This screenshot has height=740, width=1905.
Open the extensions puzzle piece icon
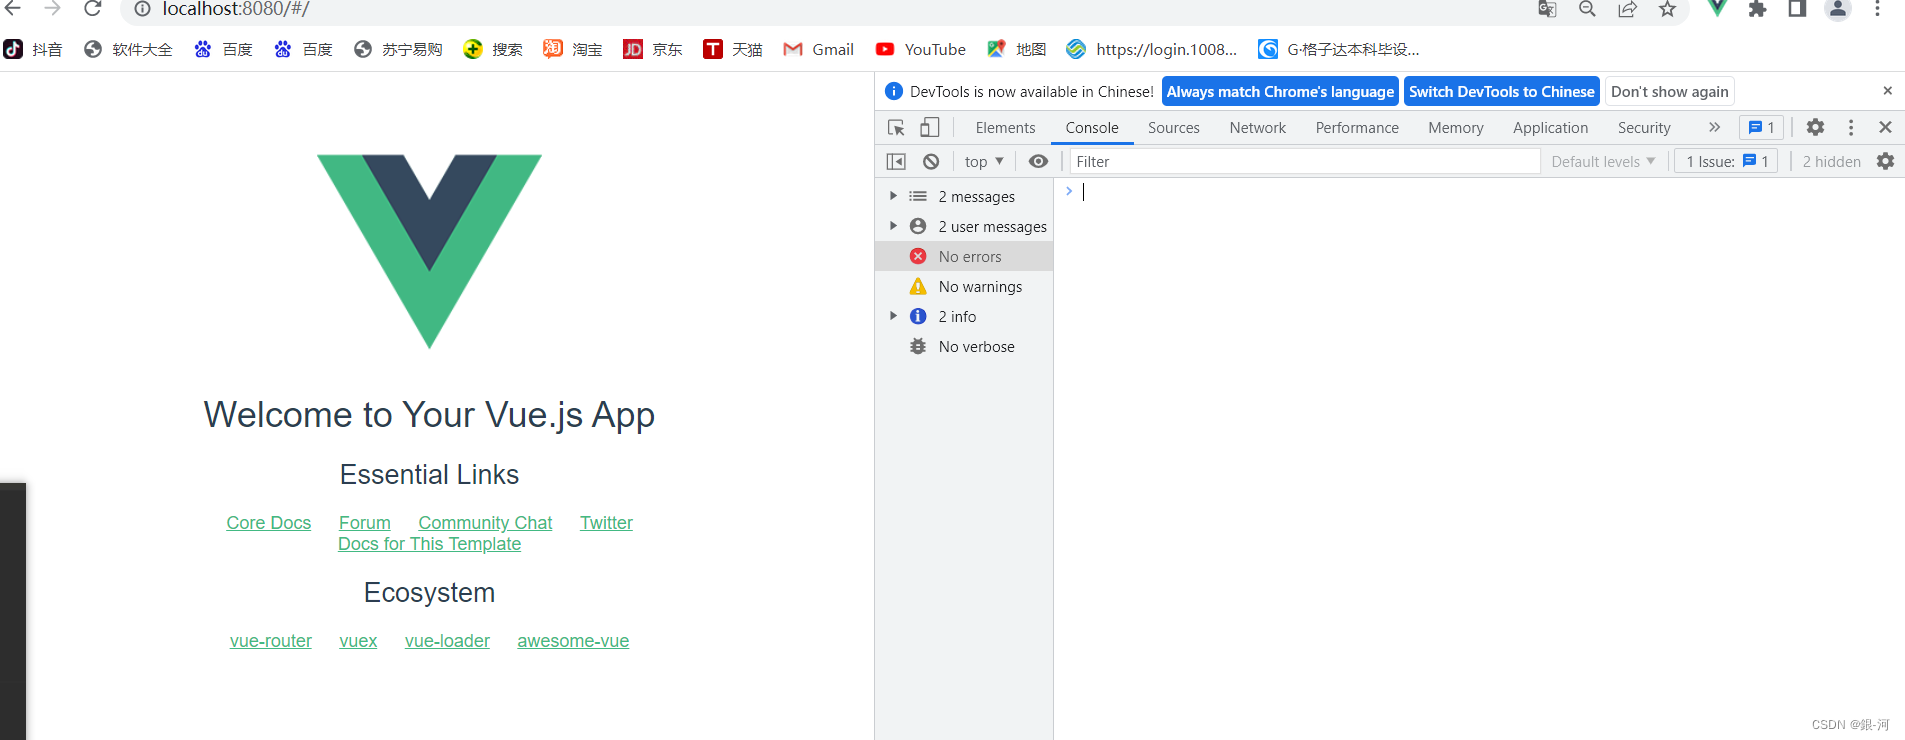coord(1757,9)
